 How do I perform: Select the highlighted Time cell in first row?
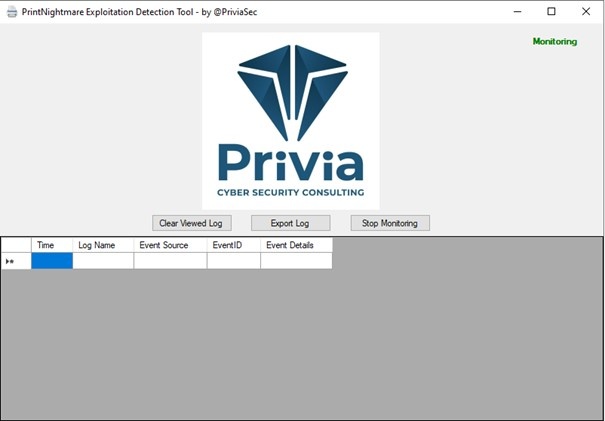[52, 261]
